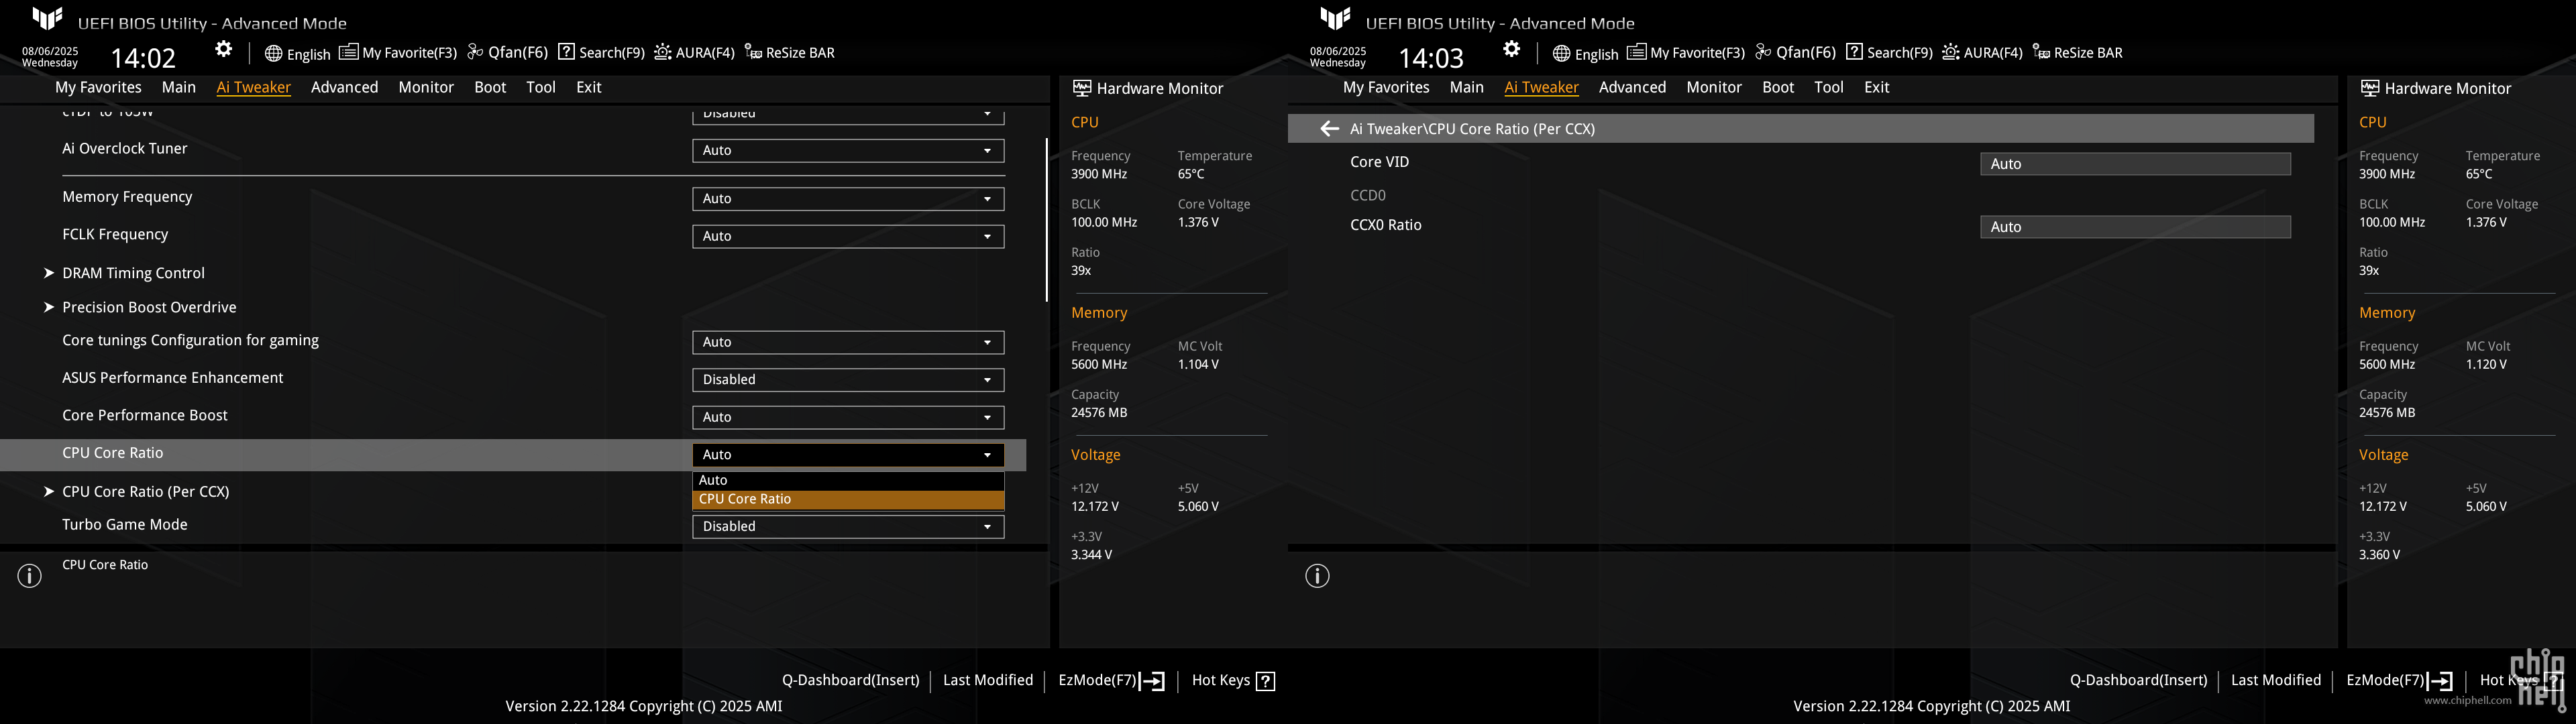
Task: Open Boot tab in right window
Action: point(1778,87)
